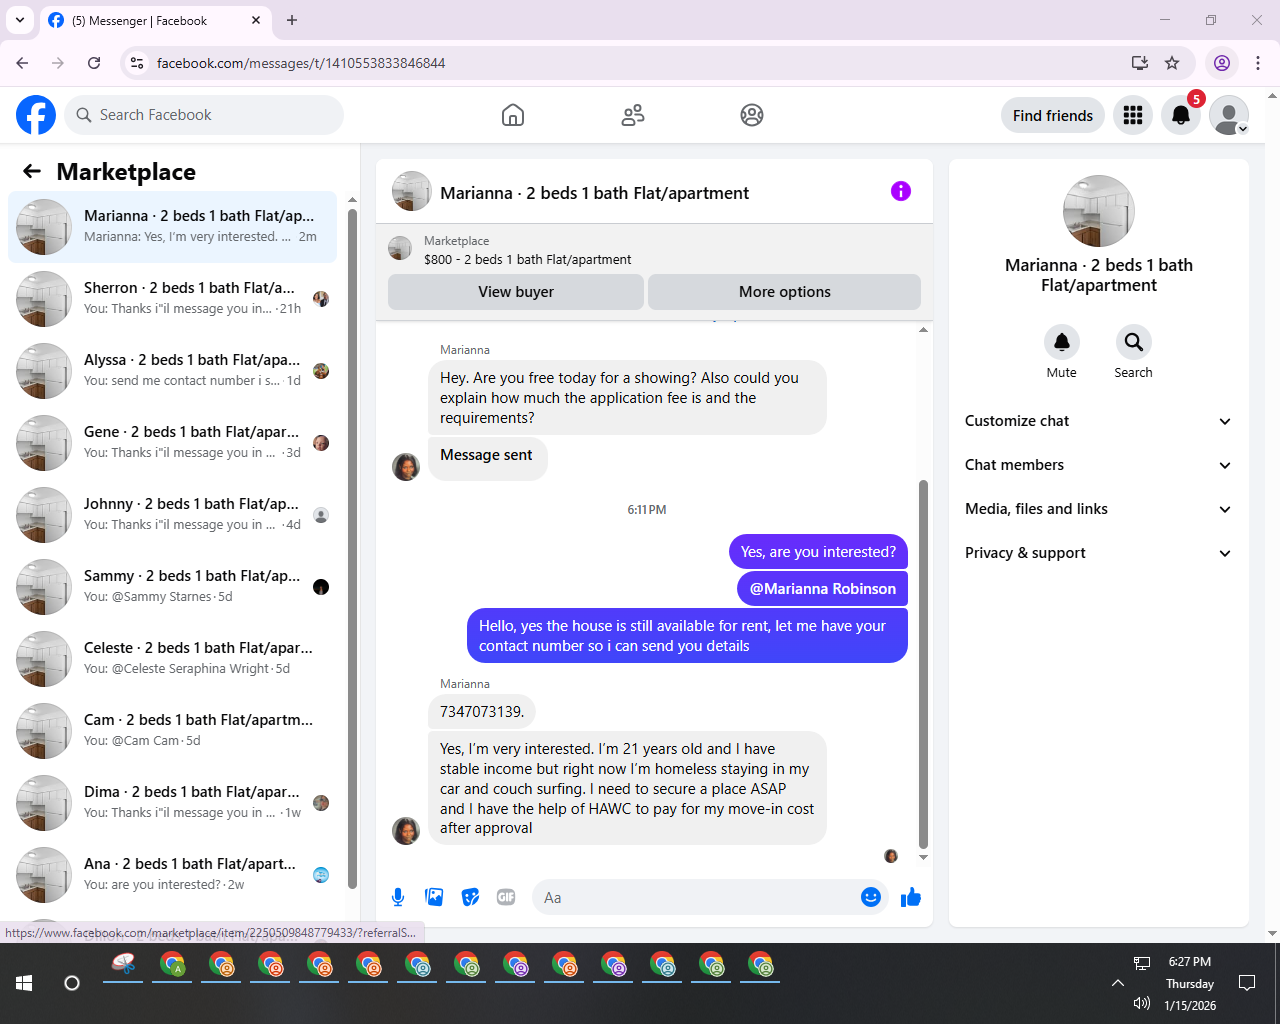1280x1024 pixels.
Task: Open Dima's 2 beds conversation
Action: point(172,802)
